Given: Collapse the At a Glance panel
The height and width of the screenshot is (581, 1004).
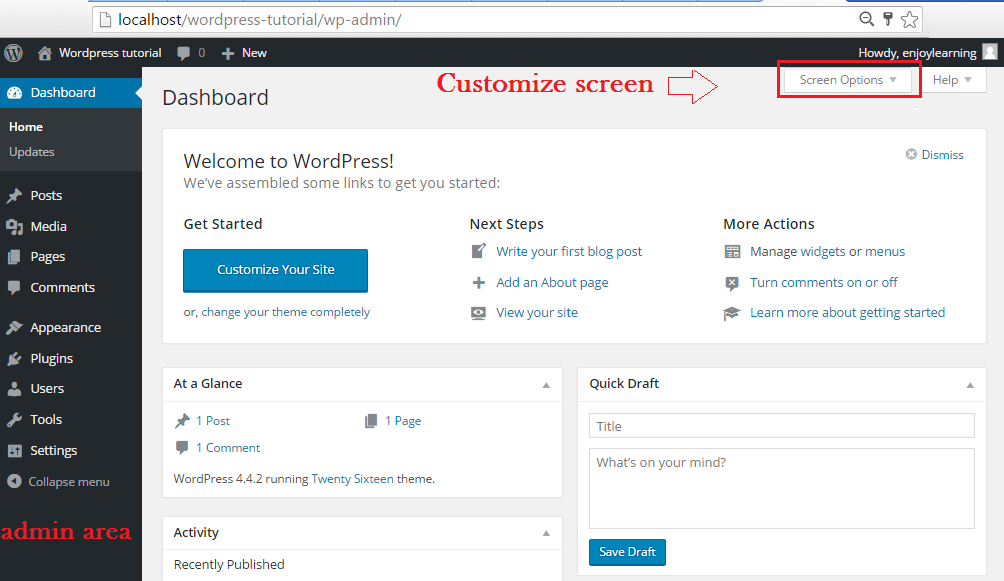Looking at the screenshot, I should coord(546,385).
